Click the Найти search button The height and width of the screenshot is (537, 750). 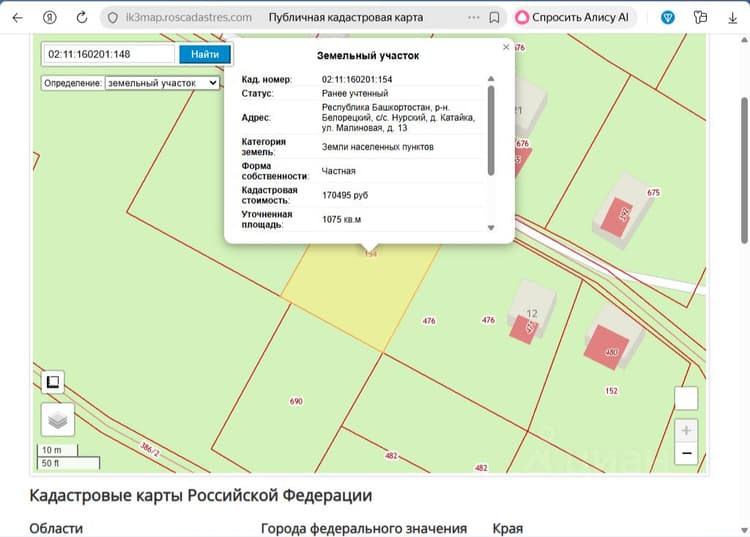pos(205,54)
